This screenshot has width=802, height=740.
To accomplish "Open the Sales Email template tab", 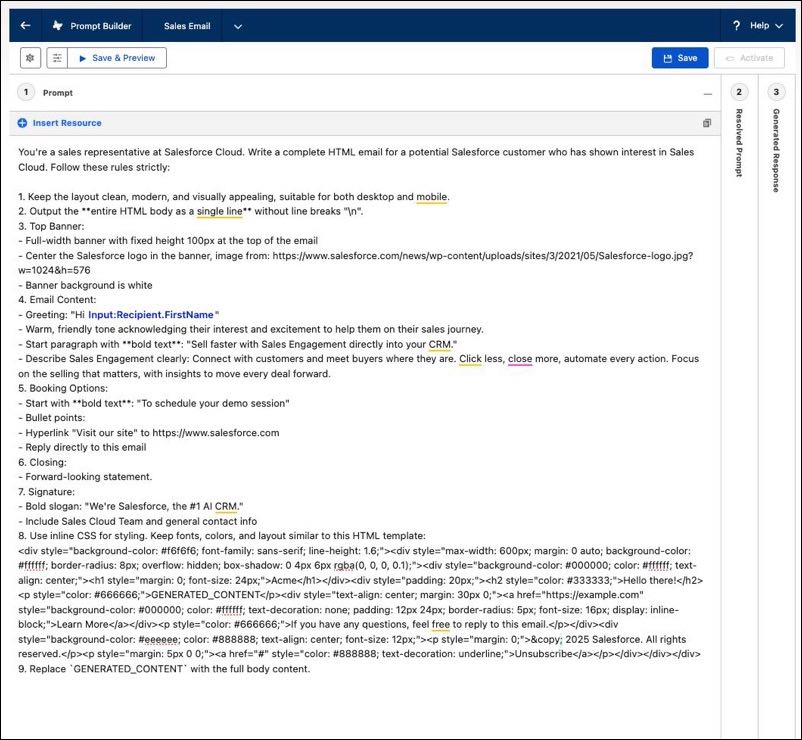I will [x=187, y=26].
